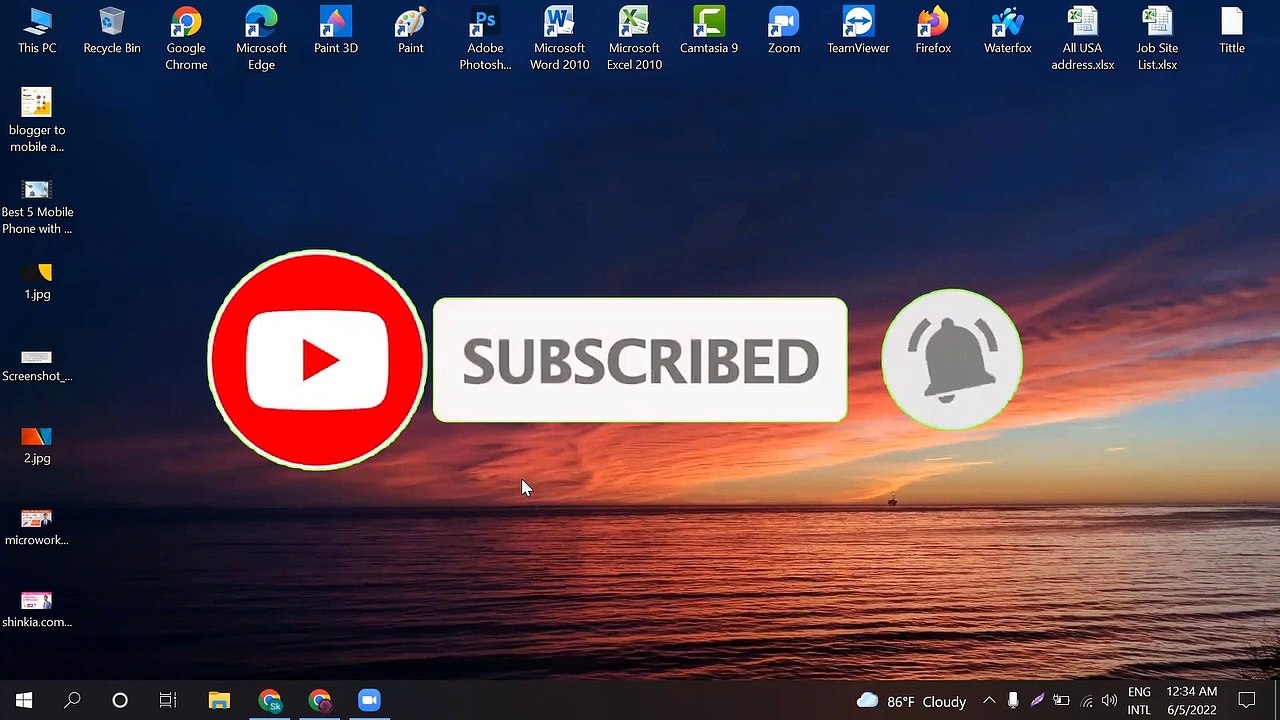Select the 1.jpg image file
Screen dimensions: 1280x720
pyautogui.click(x=37, y=282)
